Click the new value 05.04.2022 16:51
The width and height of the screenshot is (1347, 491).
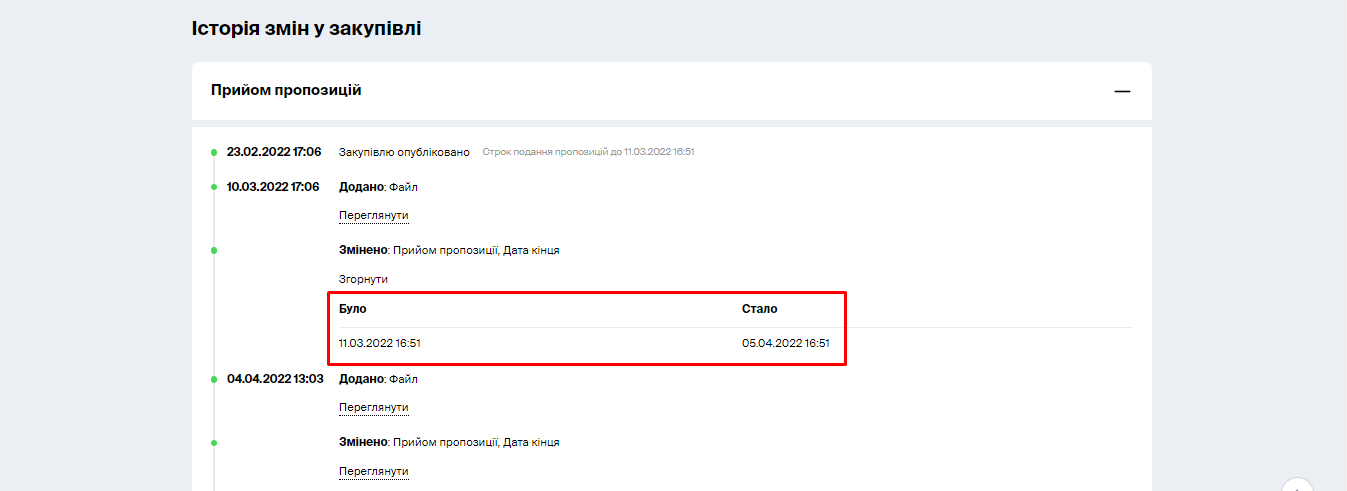pos(785,343)
